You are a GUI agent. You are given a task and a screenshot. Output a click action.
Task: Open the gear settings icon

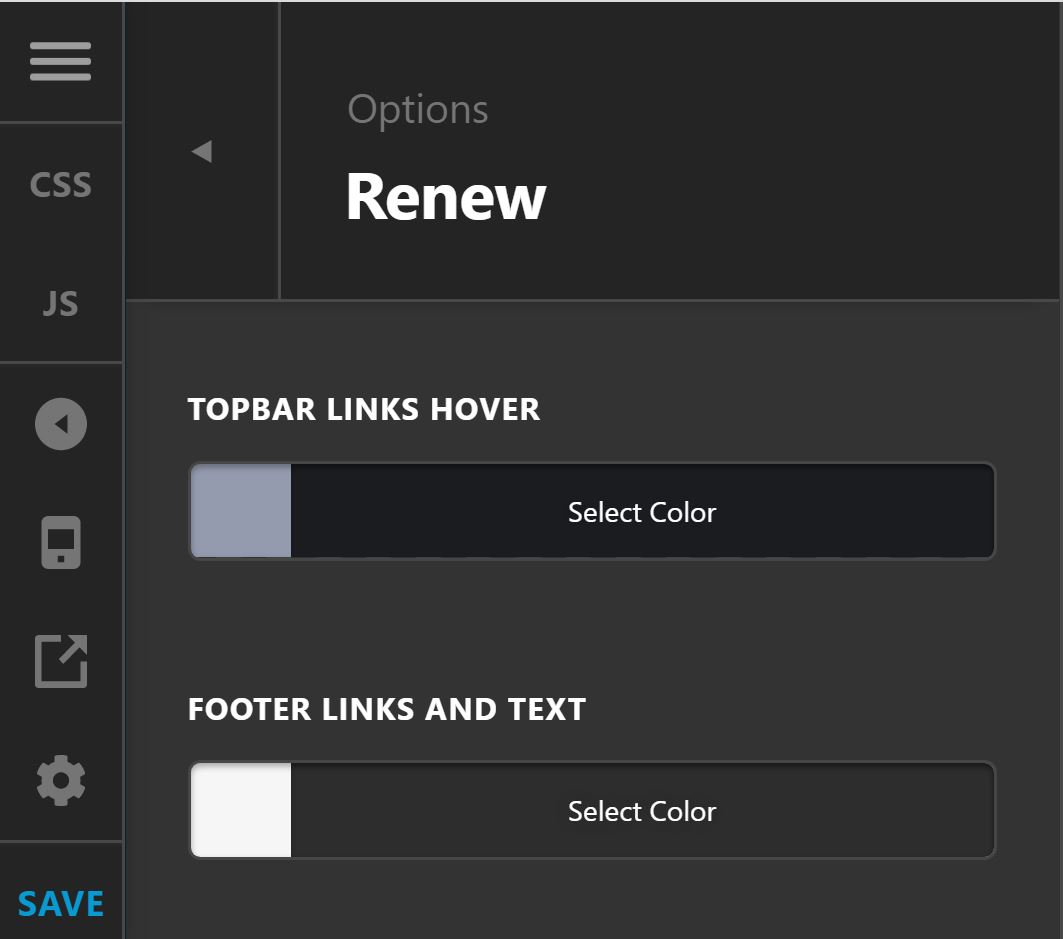[x=61, y=780]
